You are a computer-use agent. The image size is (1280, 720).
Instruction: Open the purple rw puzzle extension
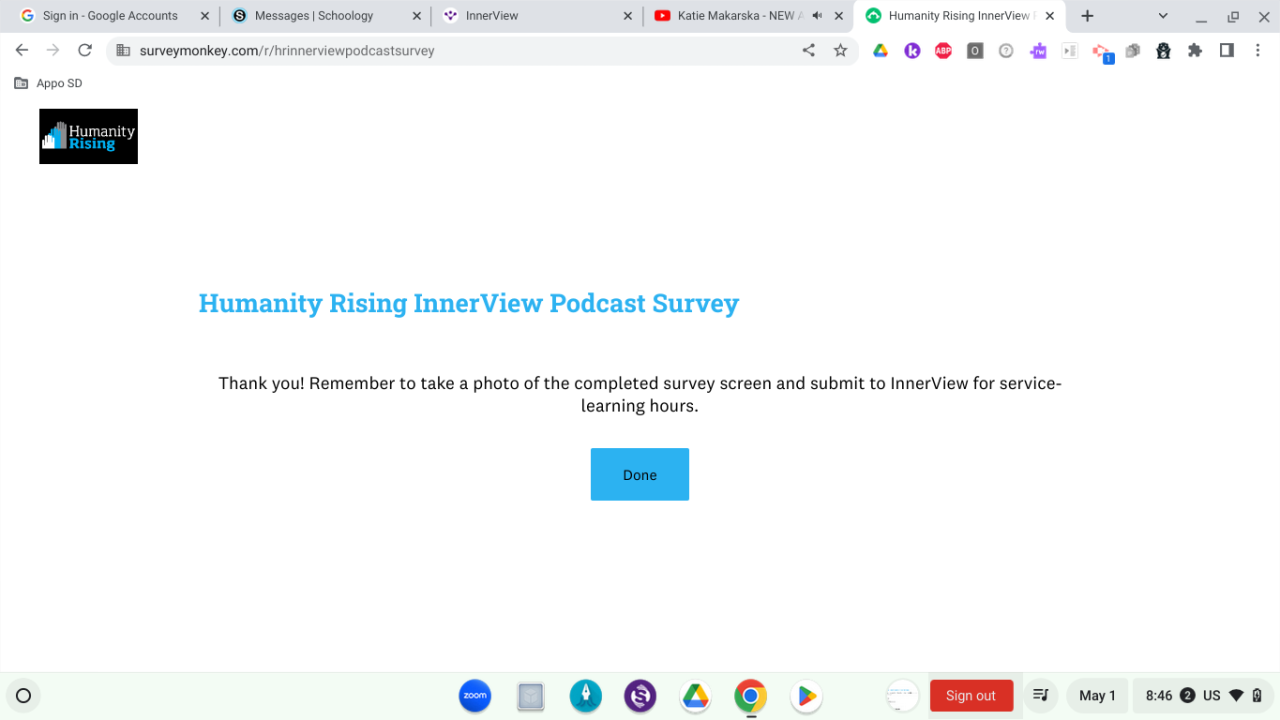click(x=1038, y=51)
